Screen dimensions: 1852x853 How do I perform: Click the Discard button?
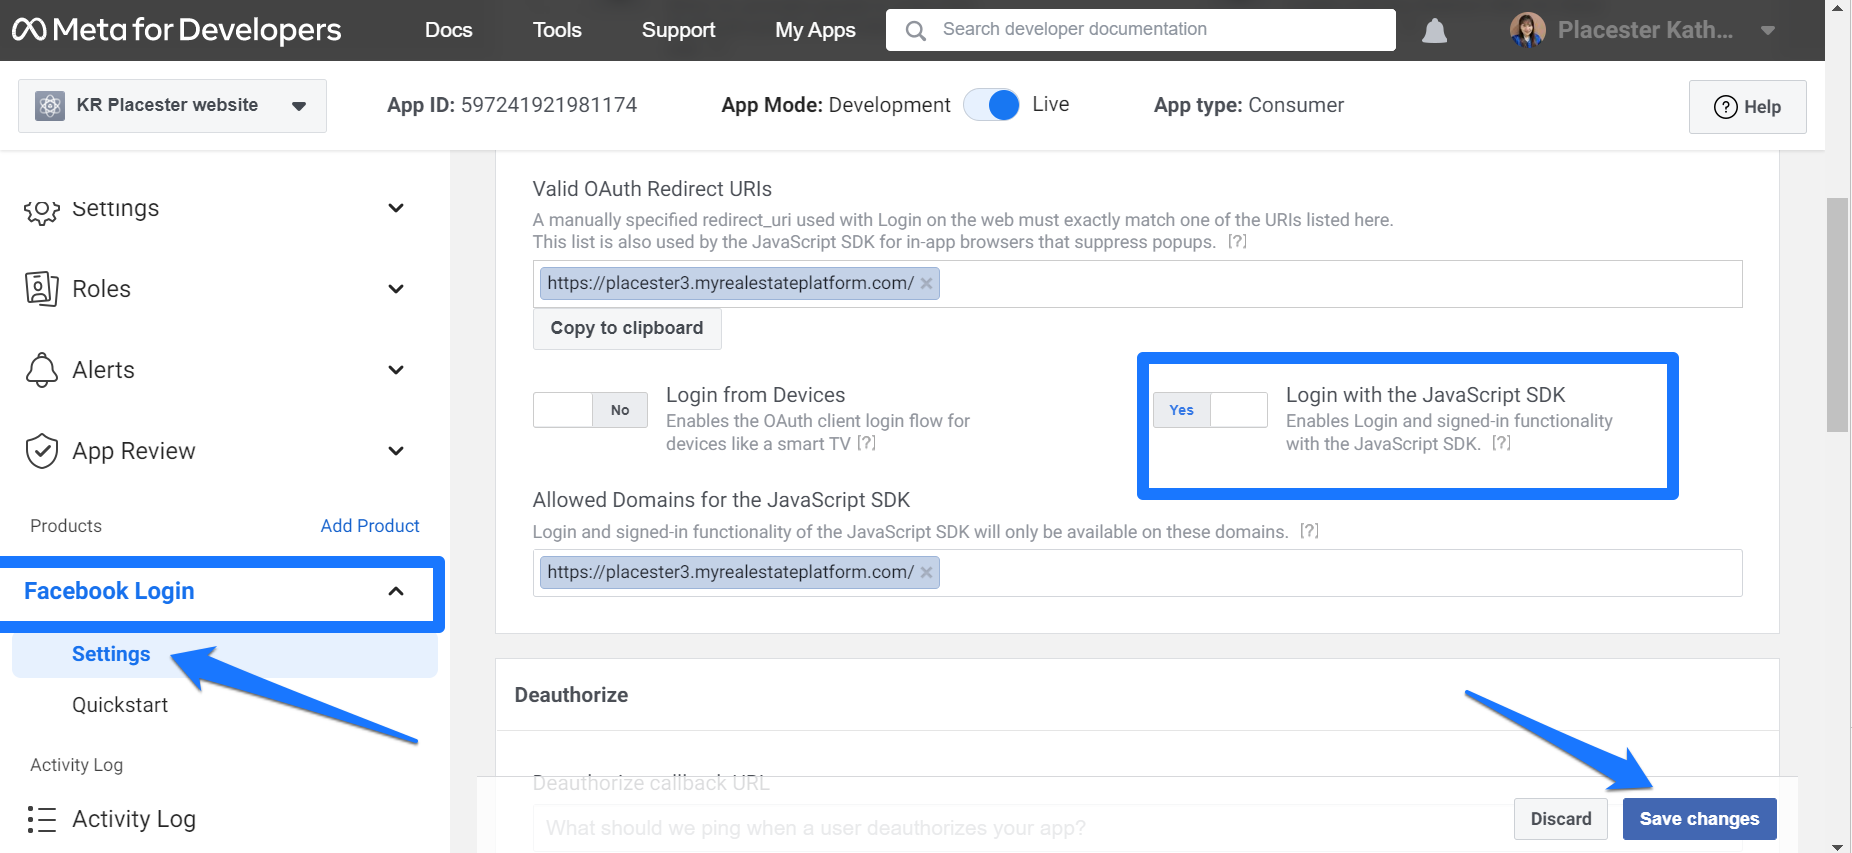tap(1561, 819)
